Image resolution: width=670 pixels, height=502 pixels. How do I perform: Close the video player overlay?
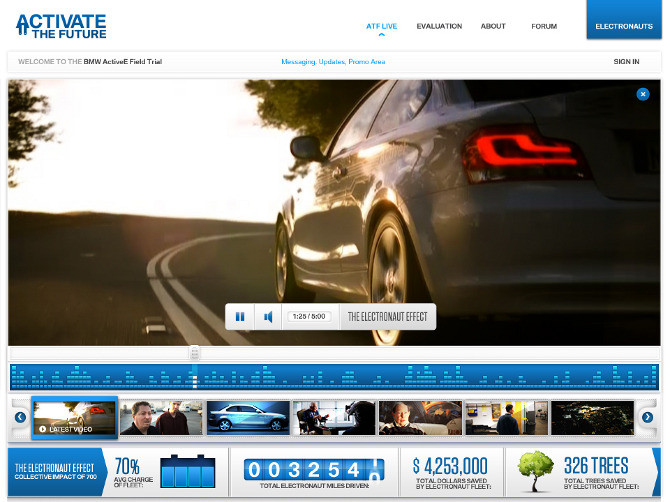[x=643, y=94]
